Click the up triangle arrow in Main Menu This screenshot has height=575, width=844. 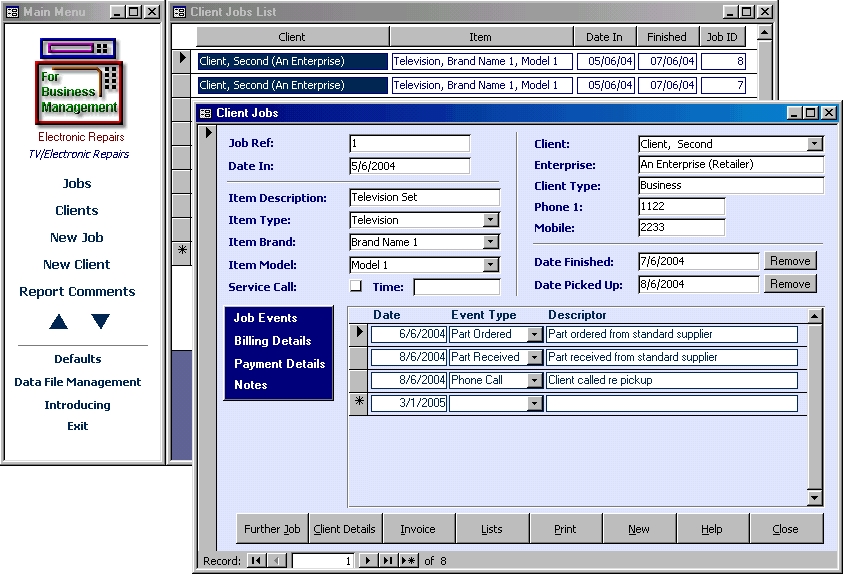point(59,322)
